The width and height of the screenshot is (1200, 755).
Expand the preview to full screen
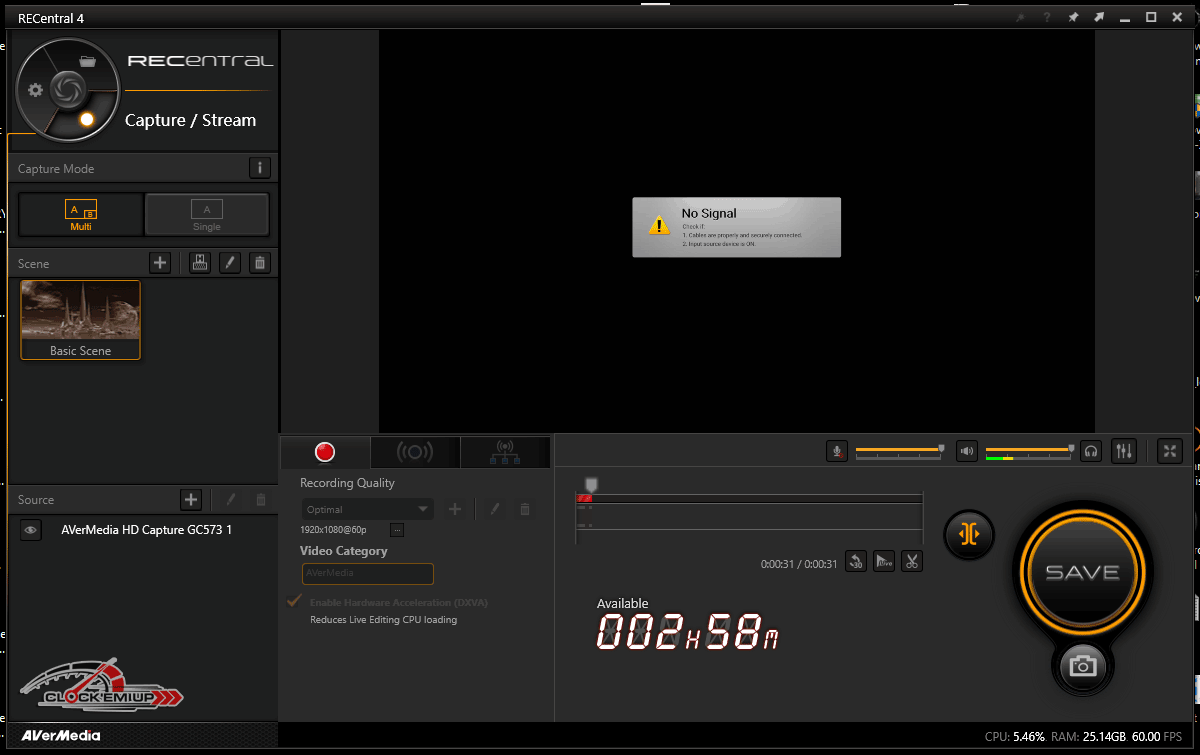tap(1169, 451)
